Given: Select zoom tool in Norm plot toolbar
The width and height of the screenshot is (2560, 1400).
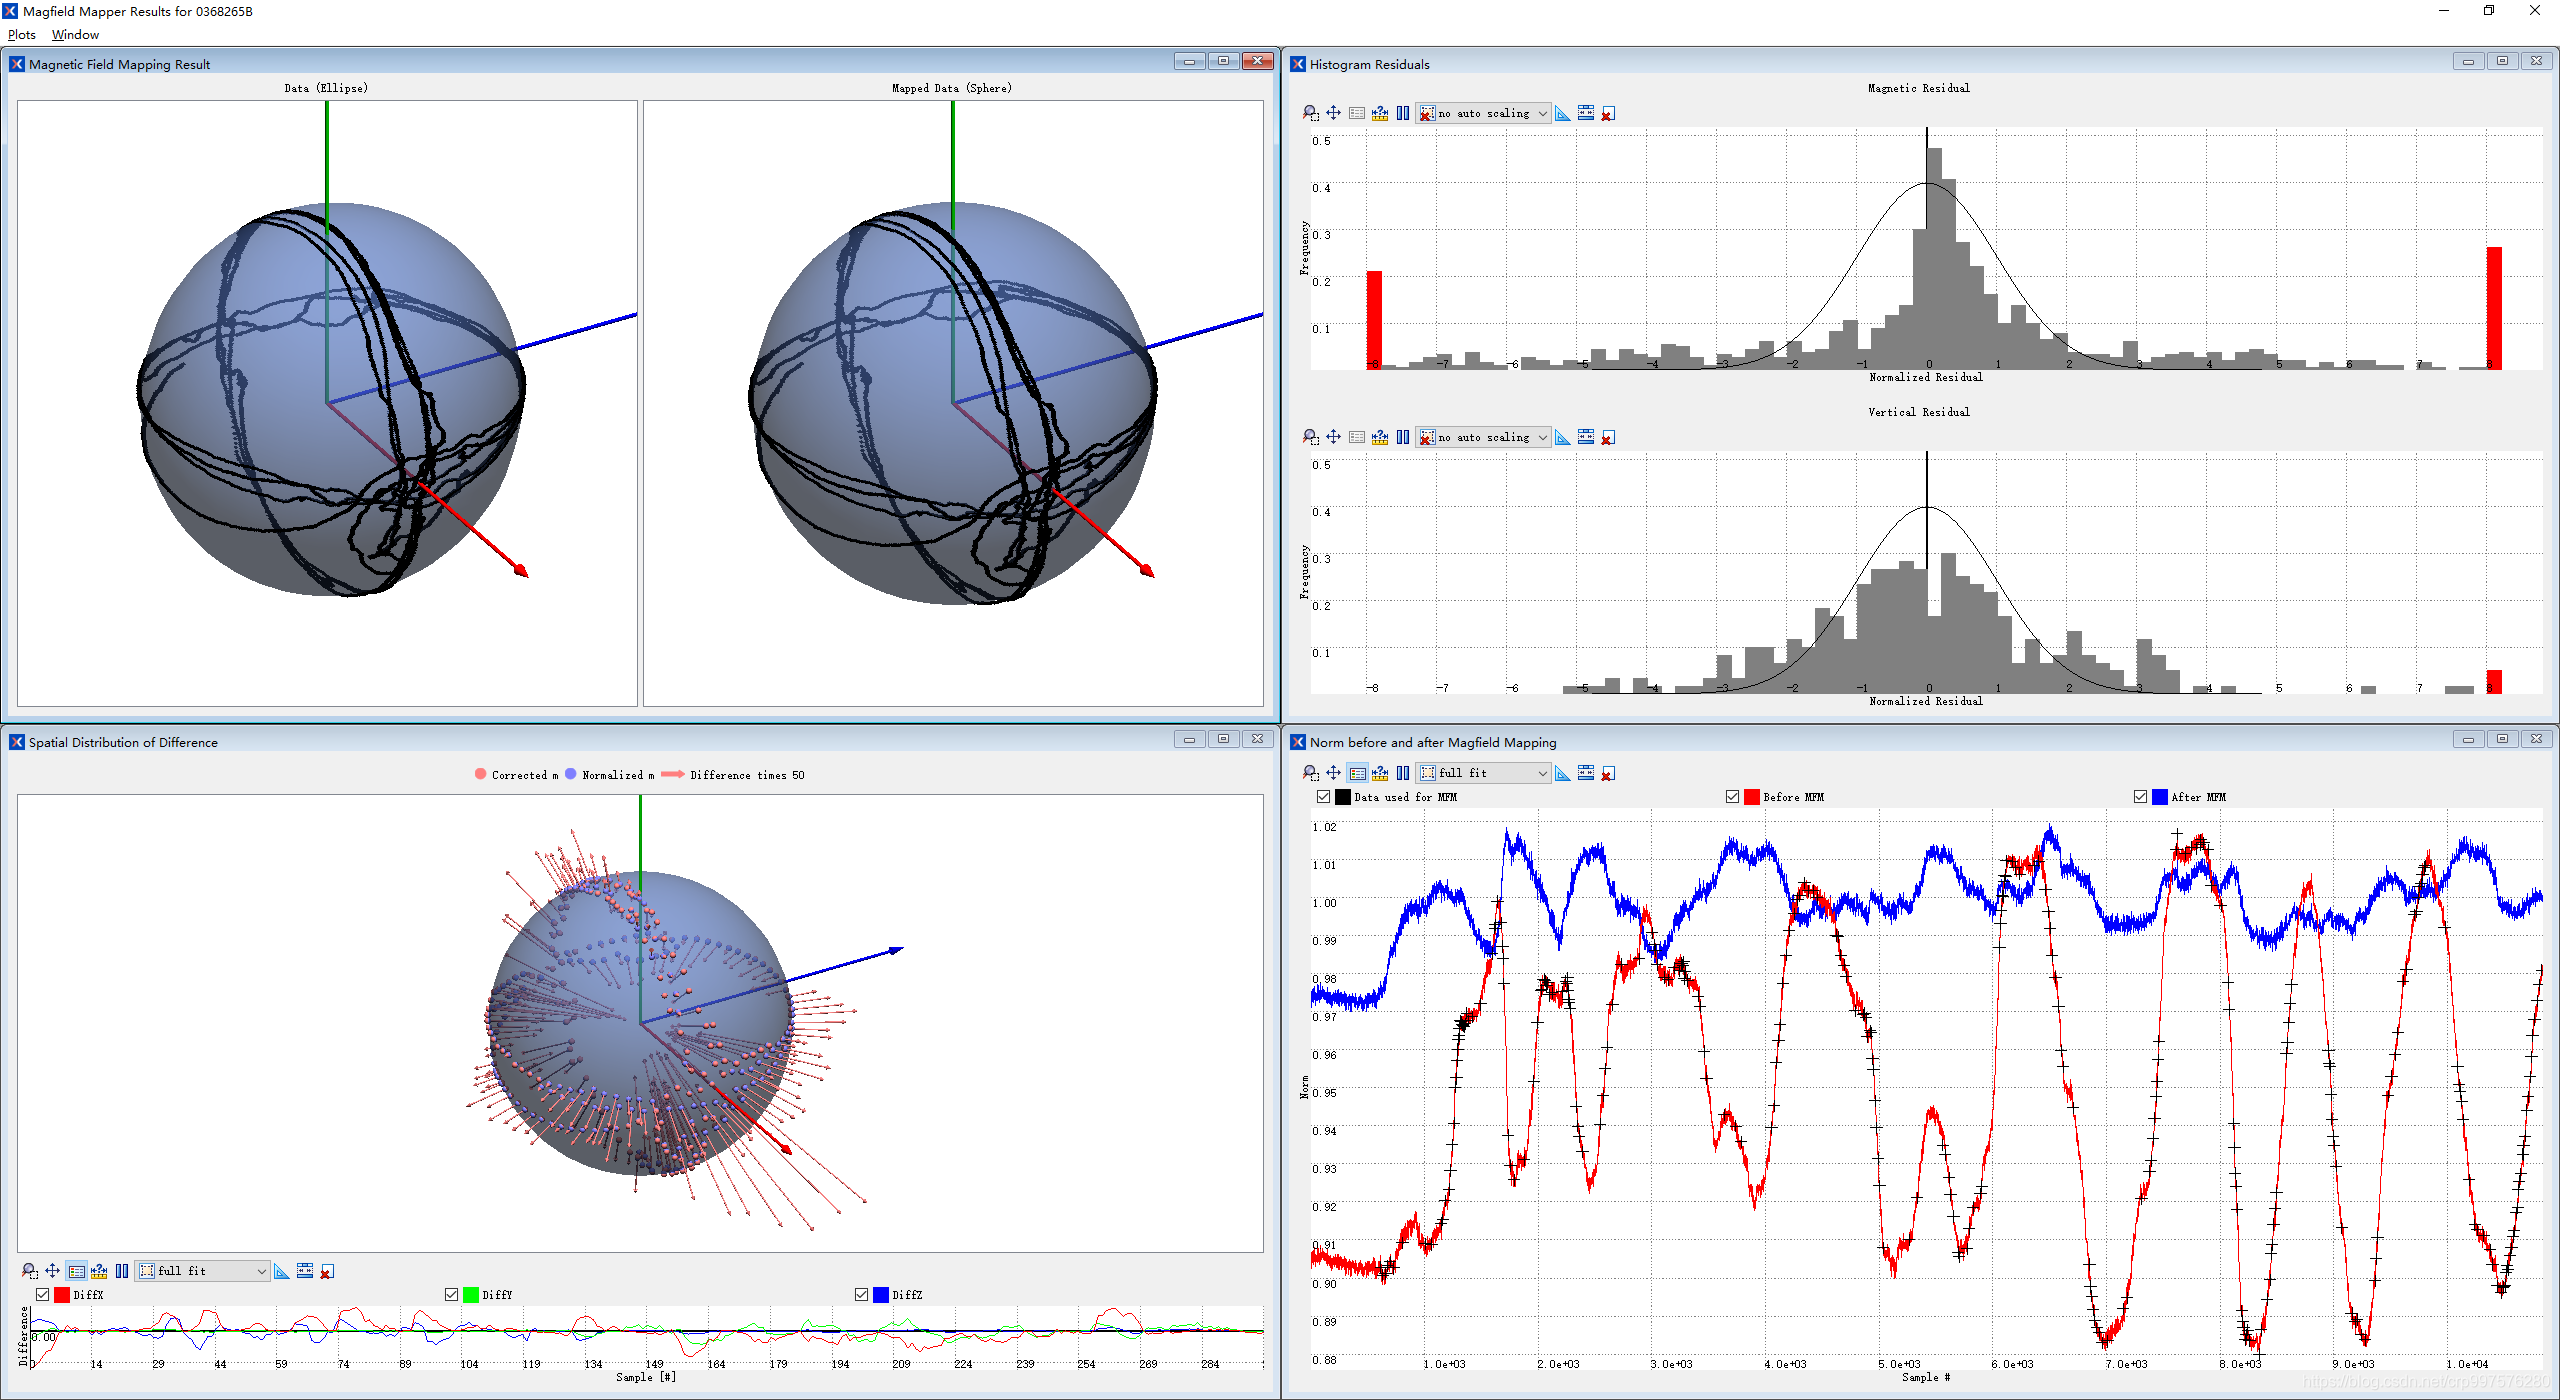Looking at the screenshot, I should tap(1310, 773).
